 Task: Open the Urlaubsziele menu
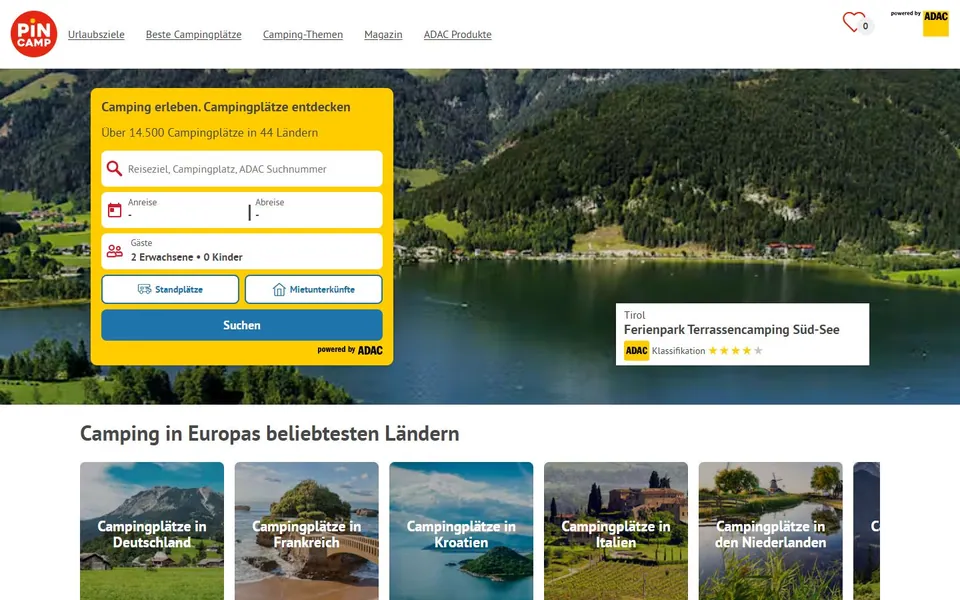coord(96,34)
